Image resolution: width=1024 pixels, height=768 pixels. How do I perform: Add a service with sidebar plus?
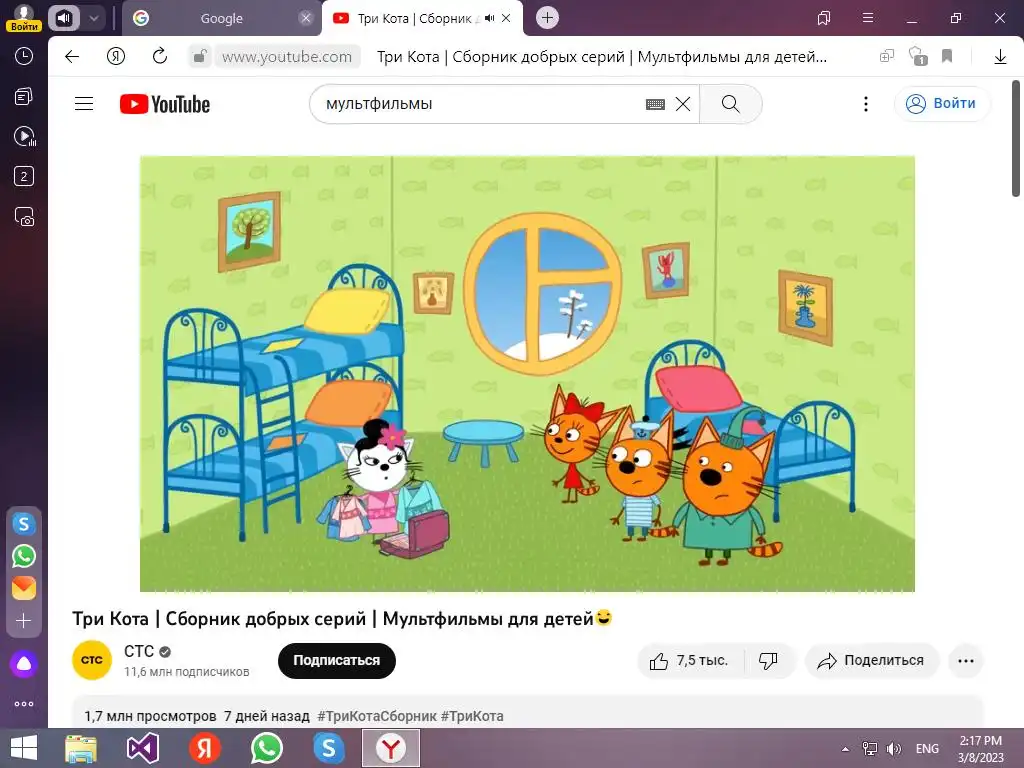point(24,620)
